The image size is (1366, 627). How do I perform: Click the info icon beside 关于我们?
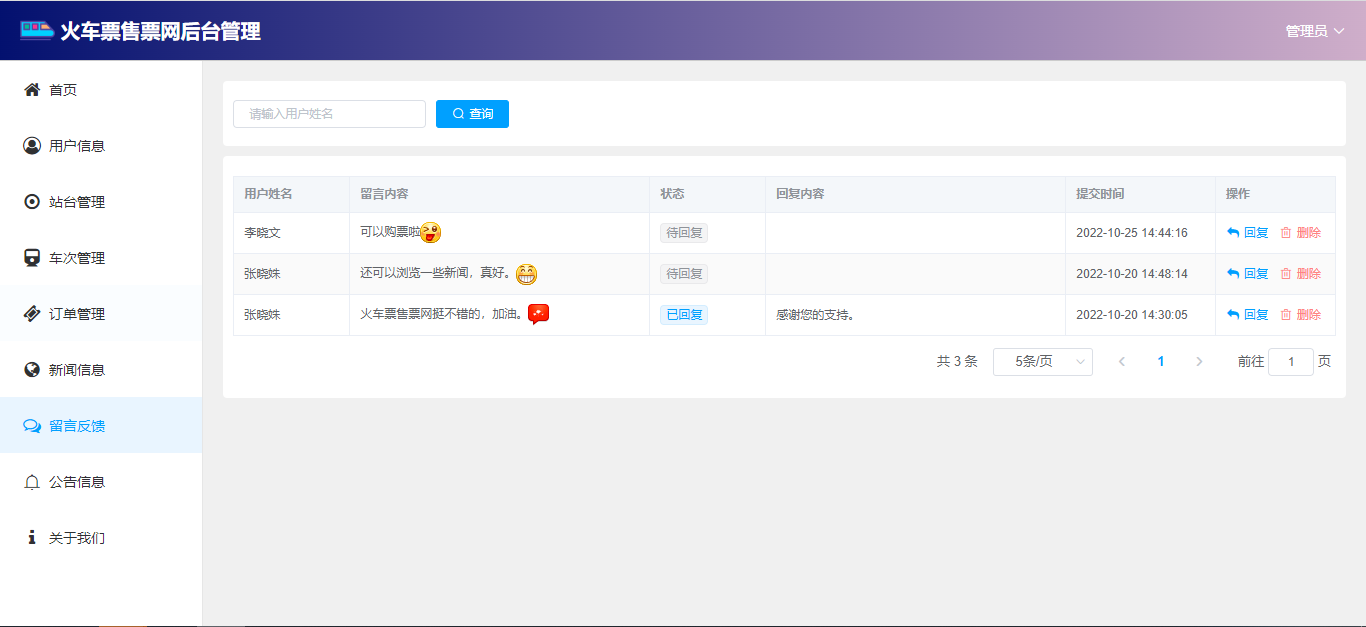tap(32, 538)
